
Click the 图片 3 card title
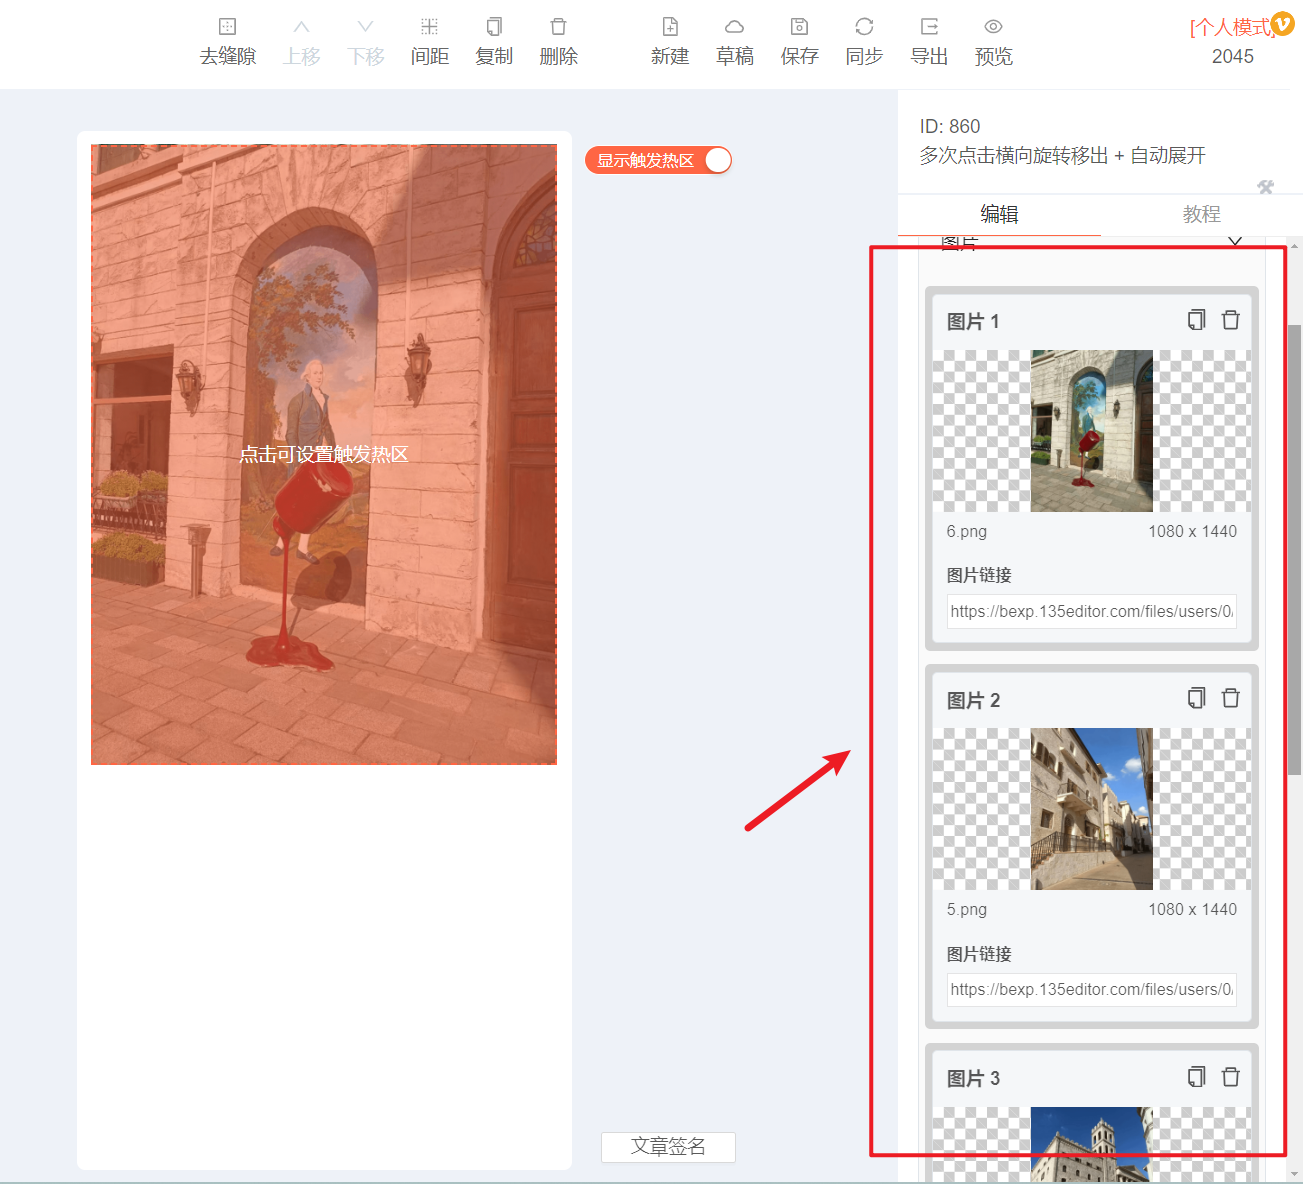[x=973, y=1079]
